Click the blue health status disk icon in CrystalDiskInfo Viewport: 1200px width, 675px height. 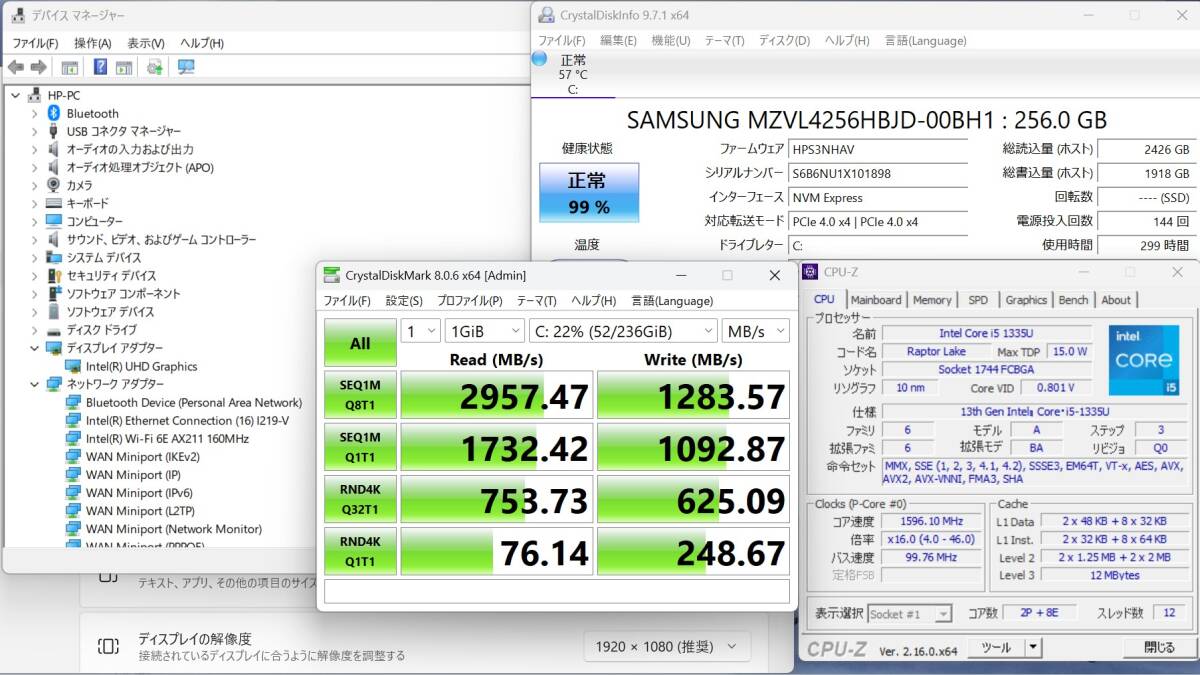[x=539, y=59]
